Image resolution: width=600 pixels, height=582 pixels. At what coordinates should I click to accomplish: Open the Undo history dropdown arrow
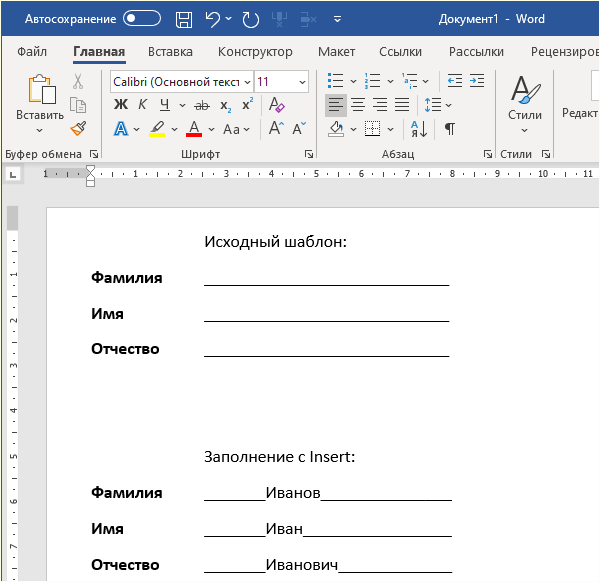[x=228, y=18]
